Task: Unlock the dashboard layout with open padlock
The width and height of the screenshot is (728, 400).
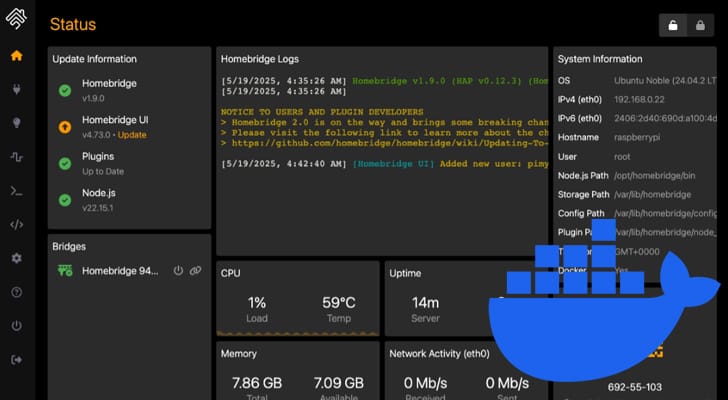Action: click(x=673, y=26)
